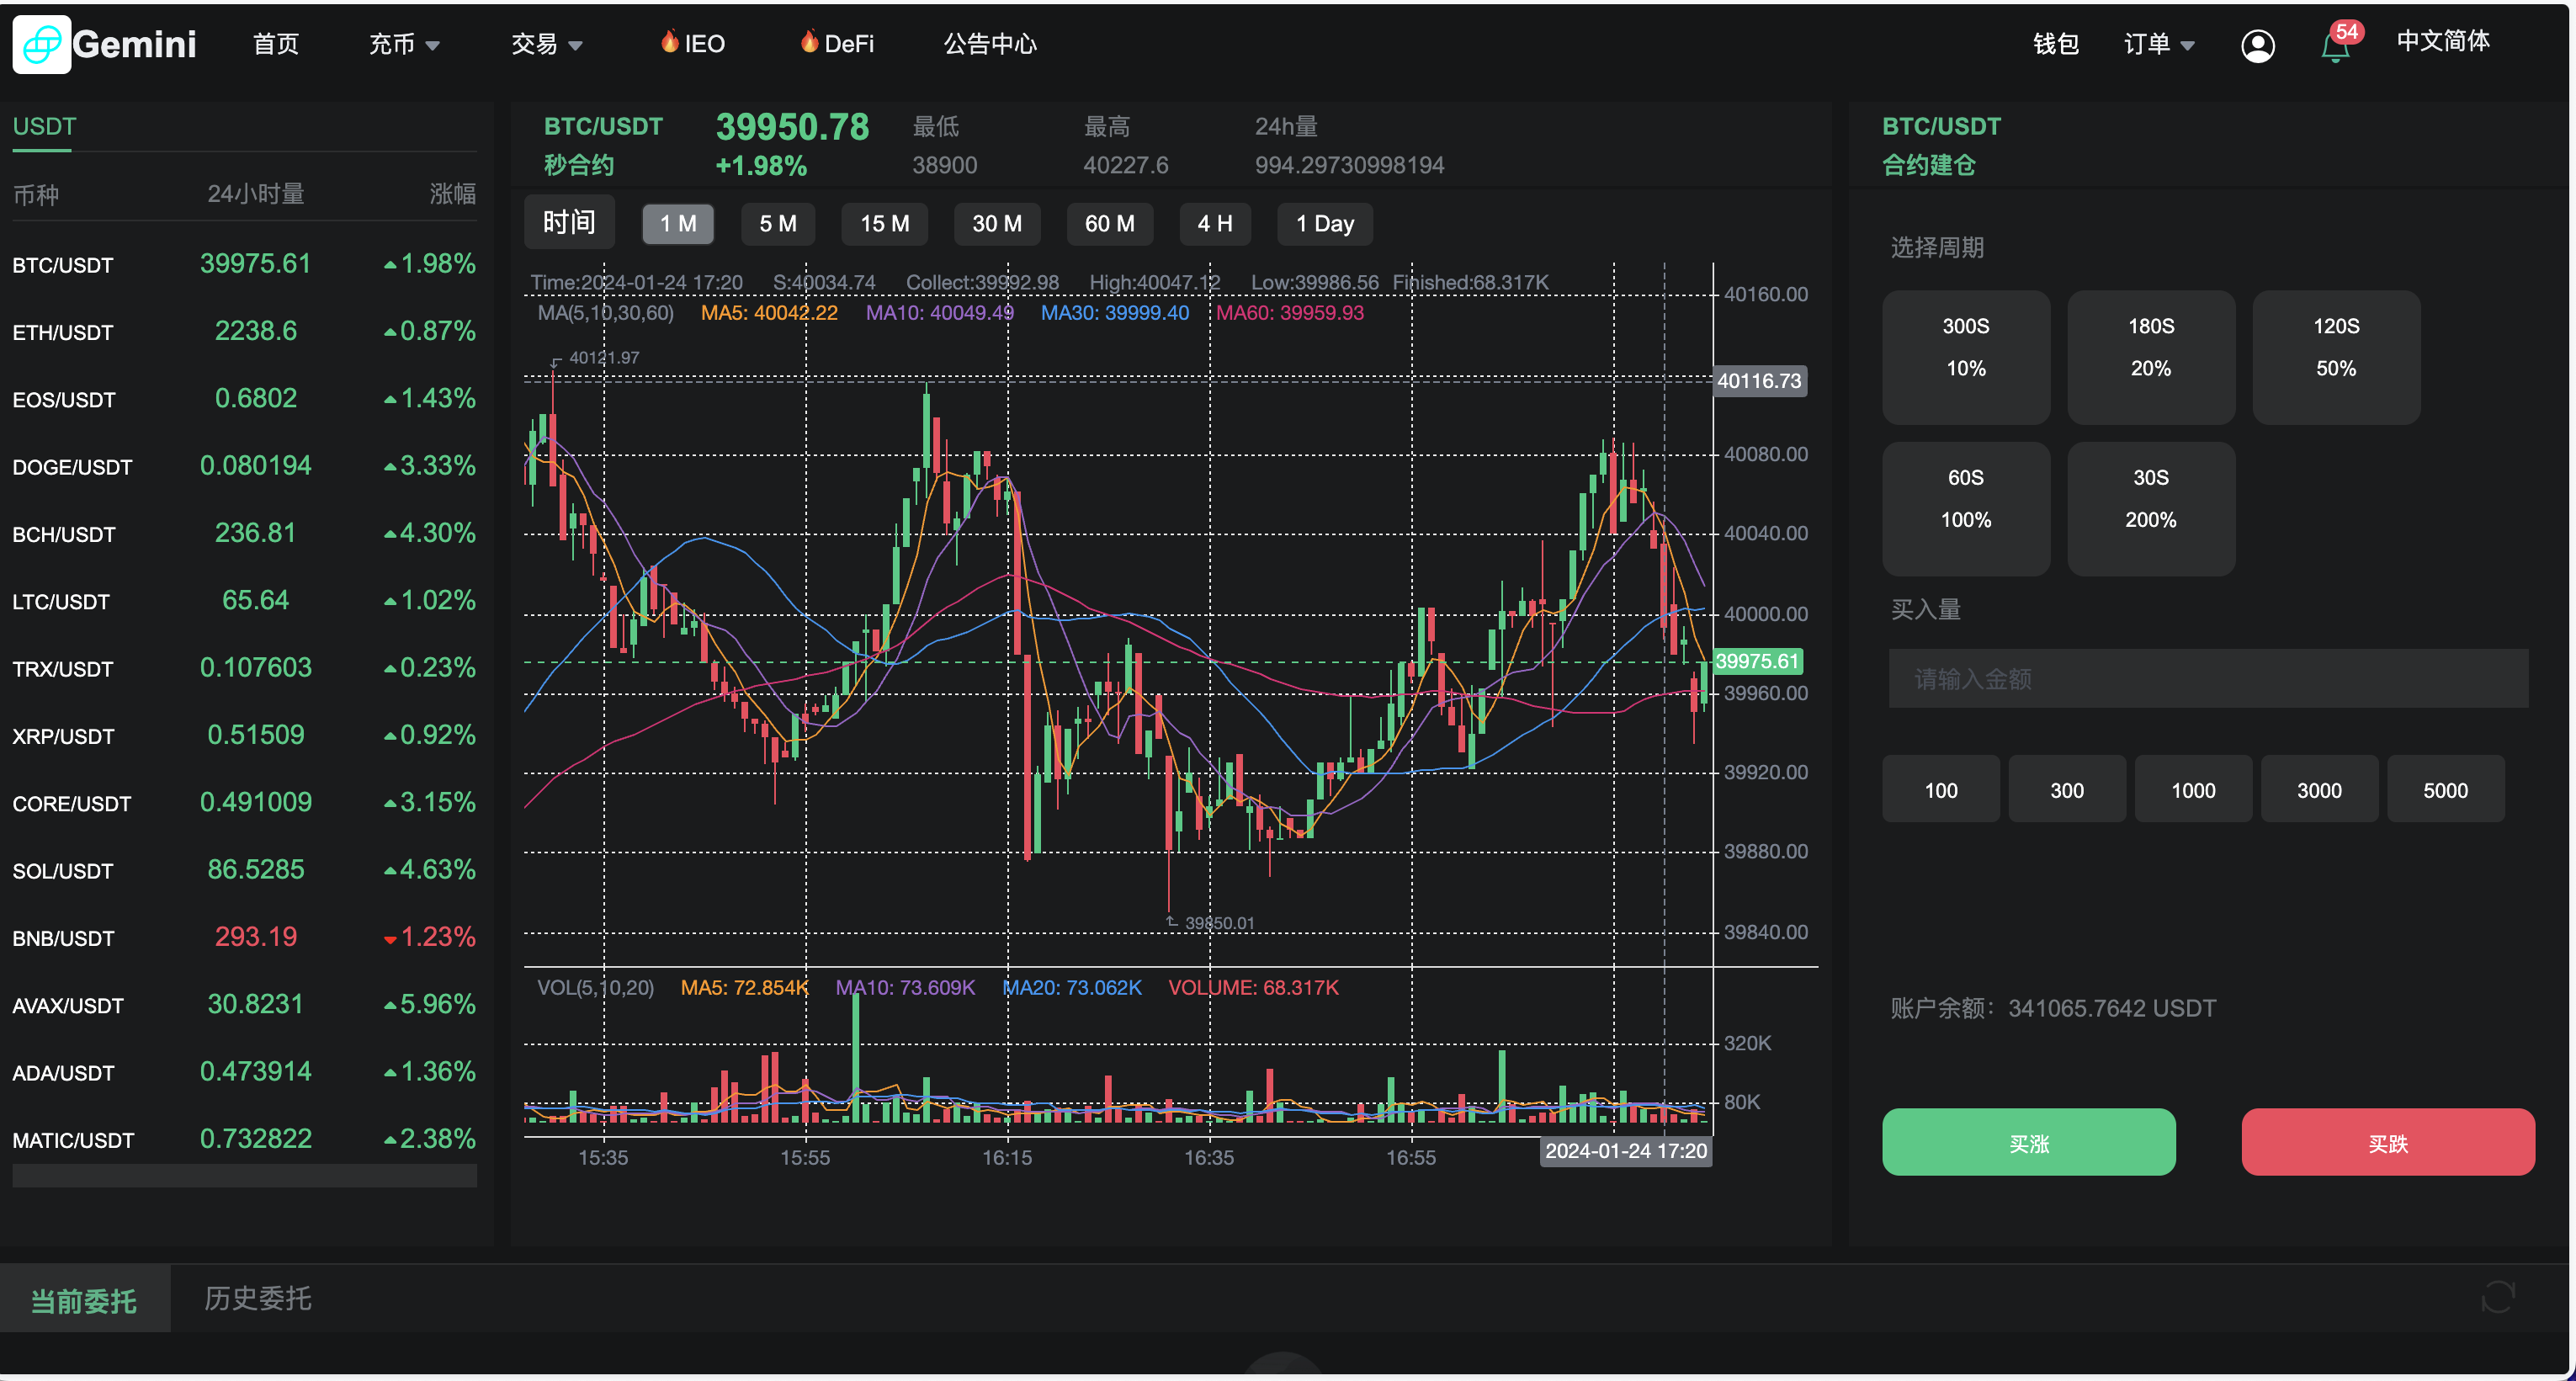Click the Gemini logo icon
The image size is (2576, 1381).
pos(42,44)
